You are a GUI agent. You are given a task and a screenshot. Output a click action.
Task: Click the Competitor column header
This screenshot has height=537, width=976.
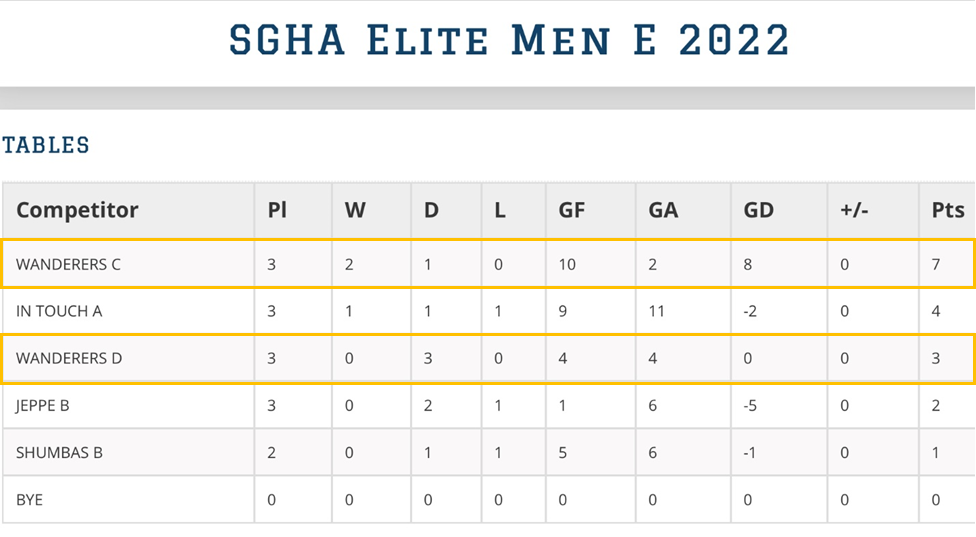pyautogui.click(x=77, y=210)
